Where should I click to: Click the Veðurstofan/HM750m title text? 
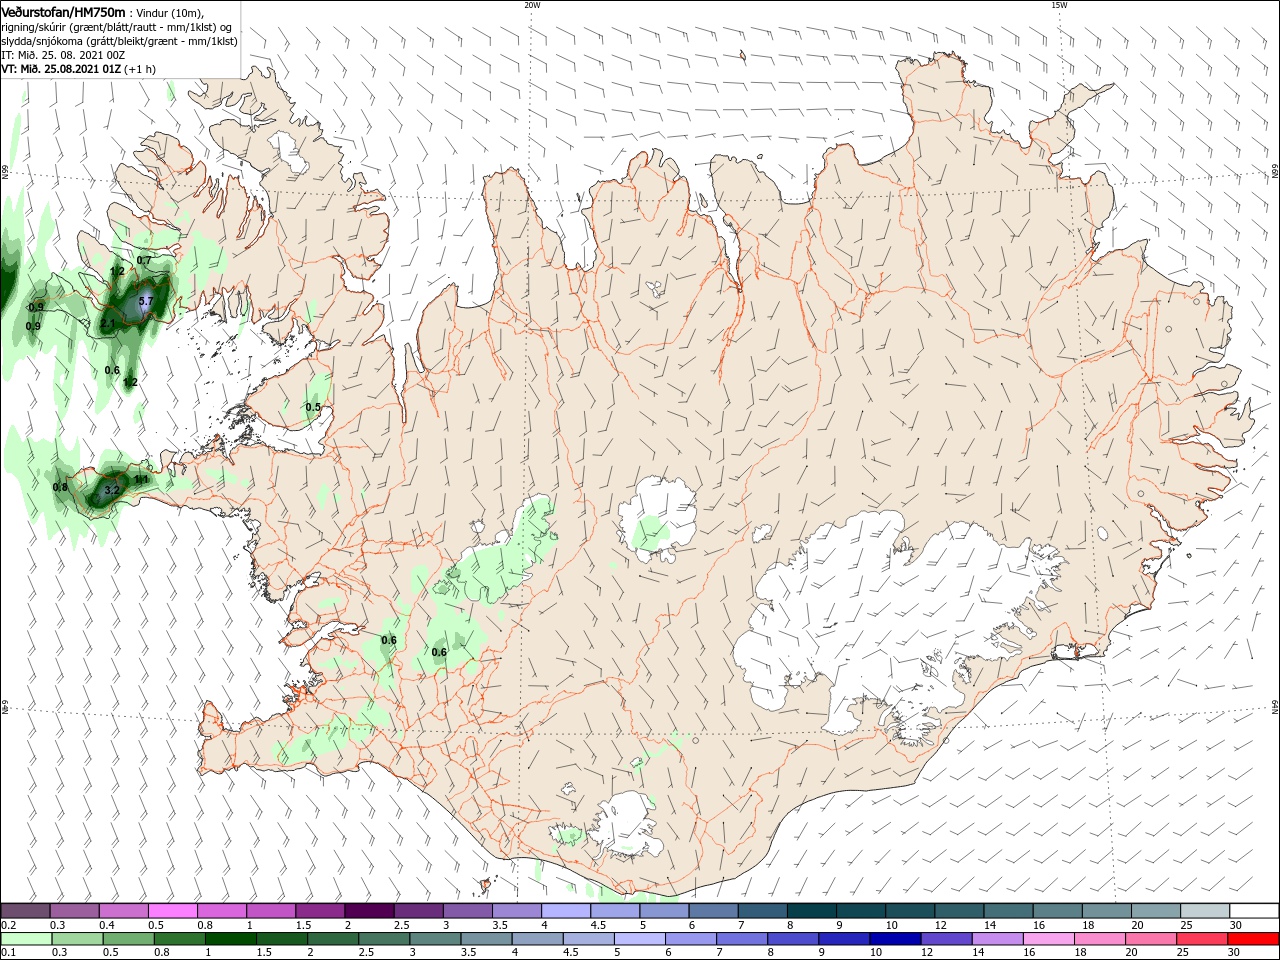[63, 11]
